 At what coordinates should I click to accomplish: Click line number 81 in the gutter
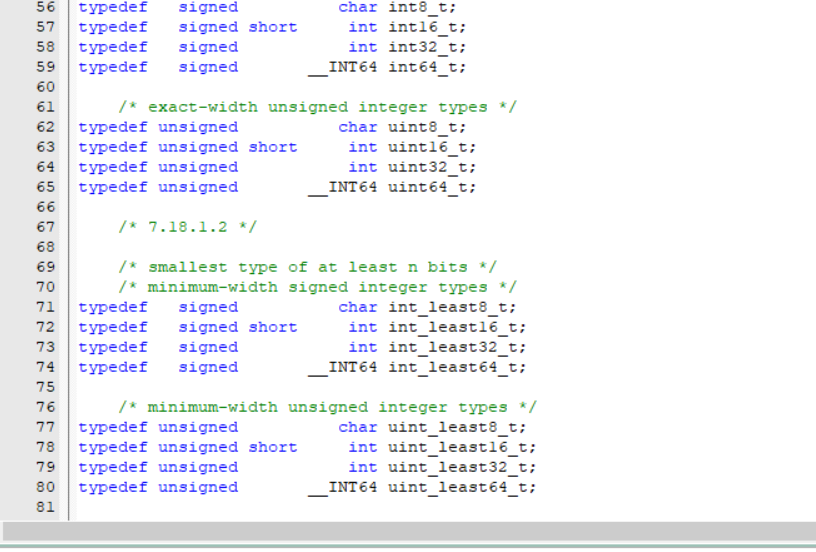[46, 507]
